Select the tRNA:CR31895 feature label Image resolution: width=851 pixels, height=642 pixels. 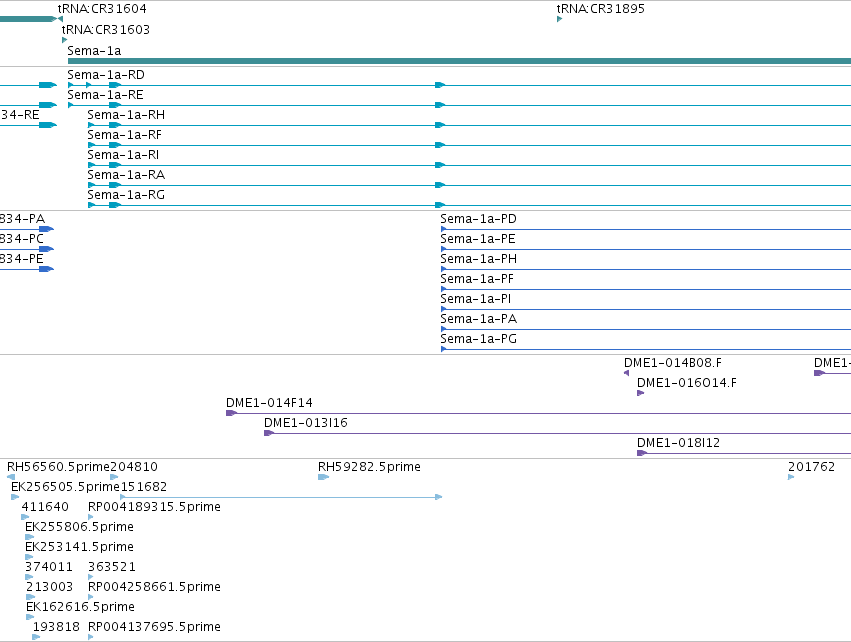click(x=601, y=9)
